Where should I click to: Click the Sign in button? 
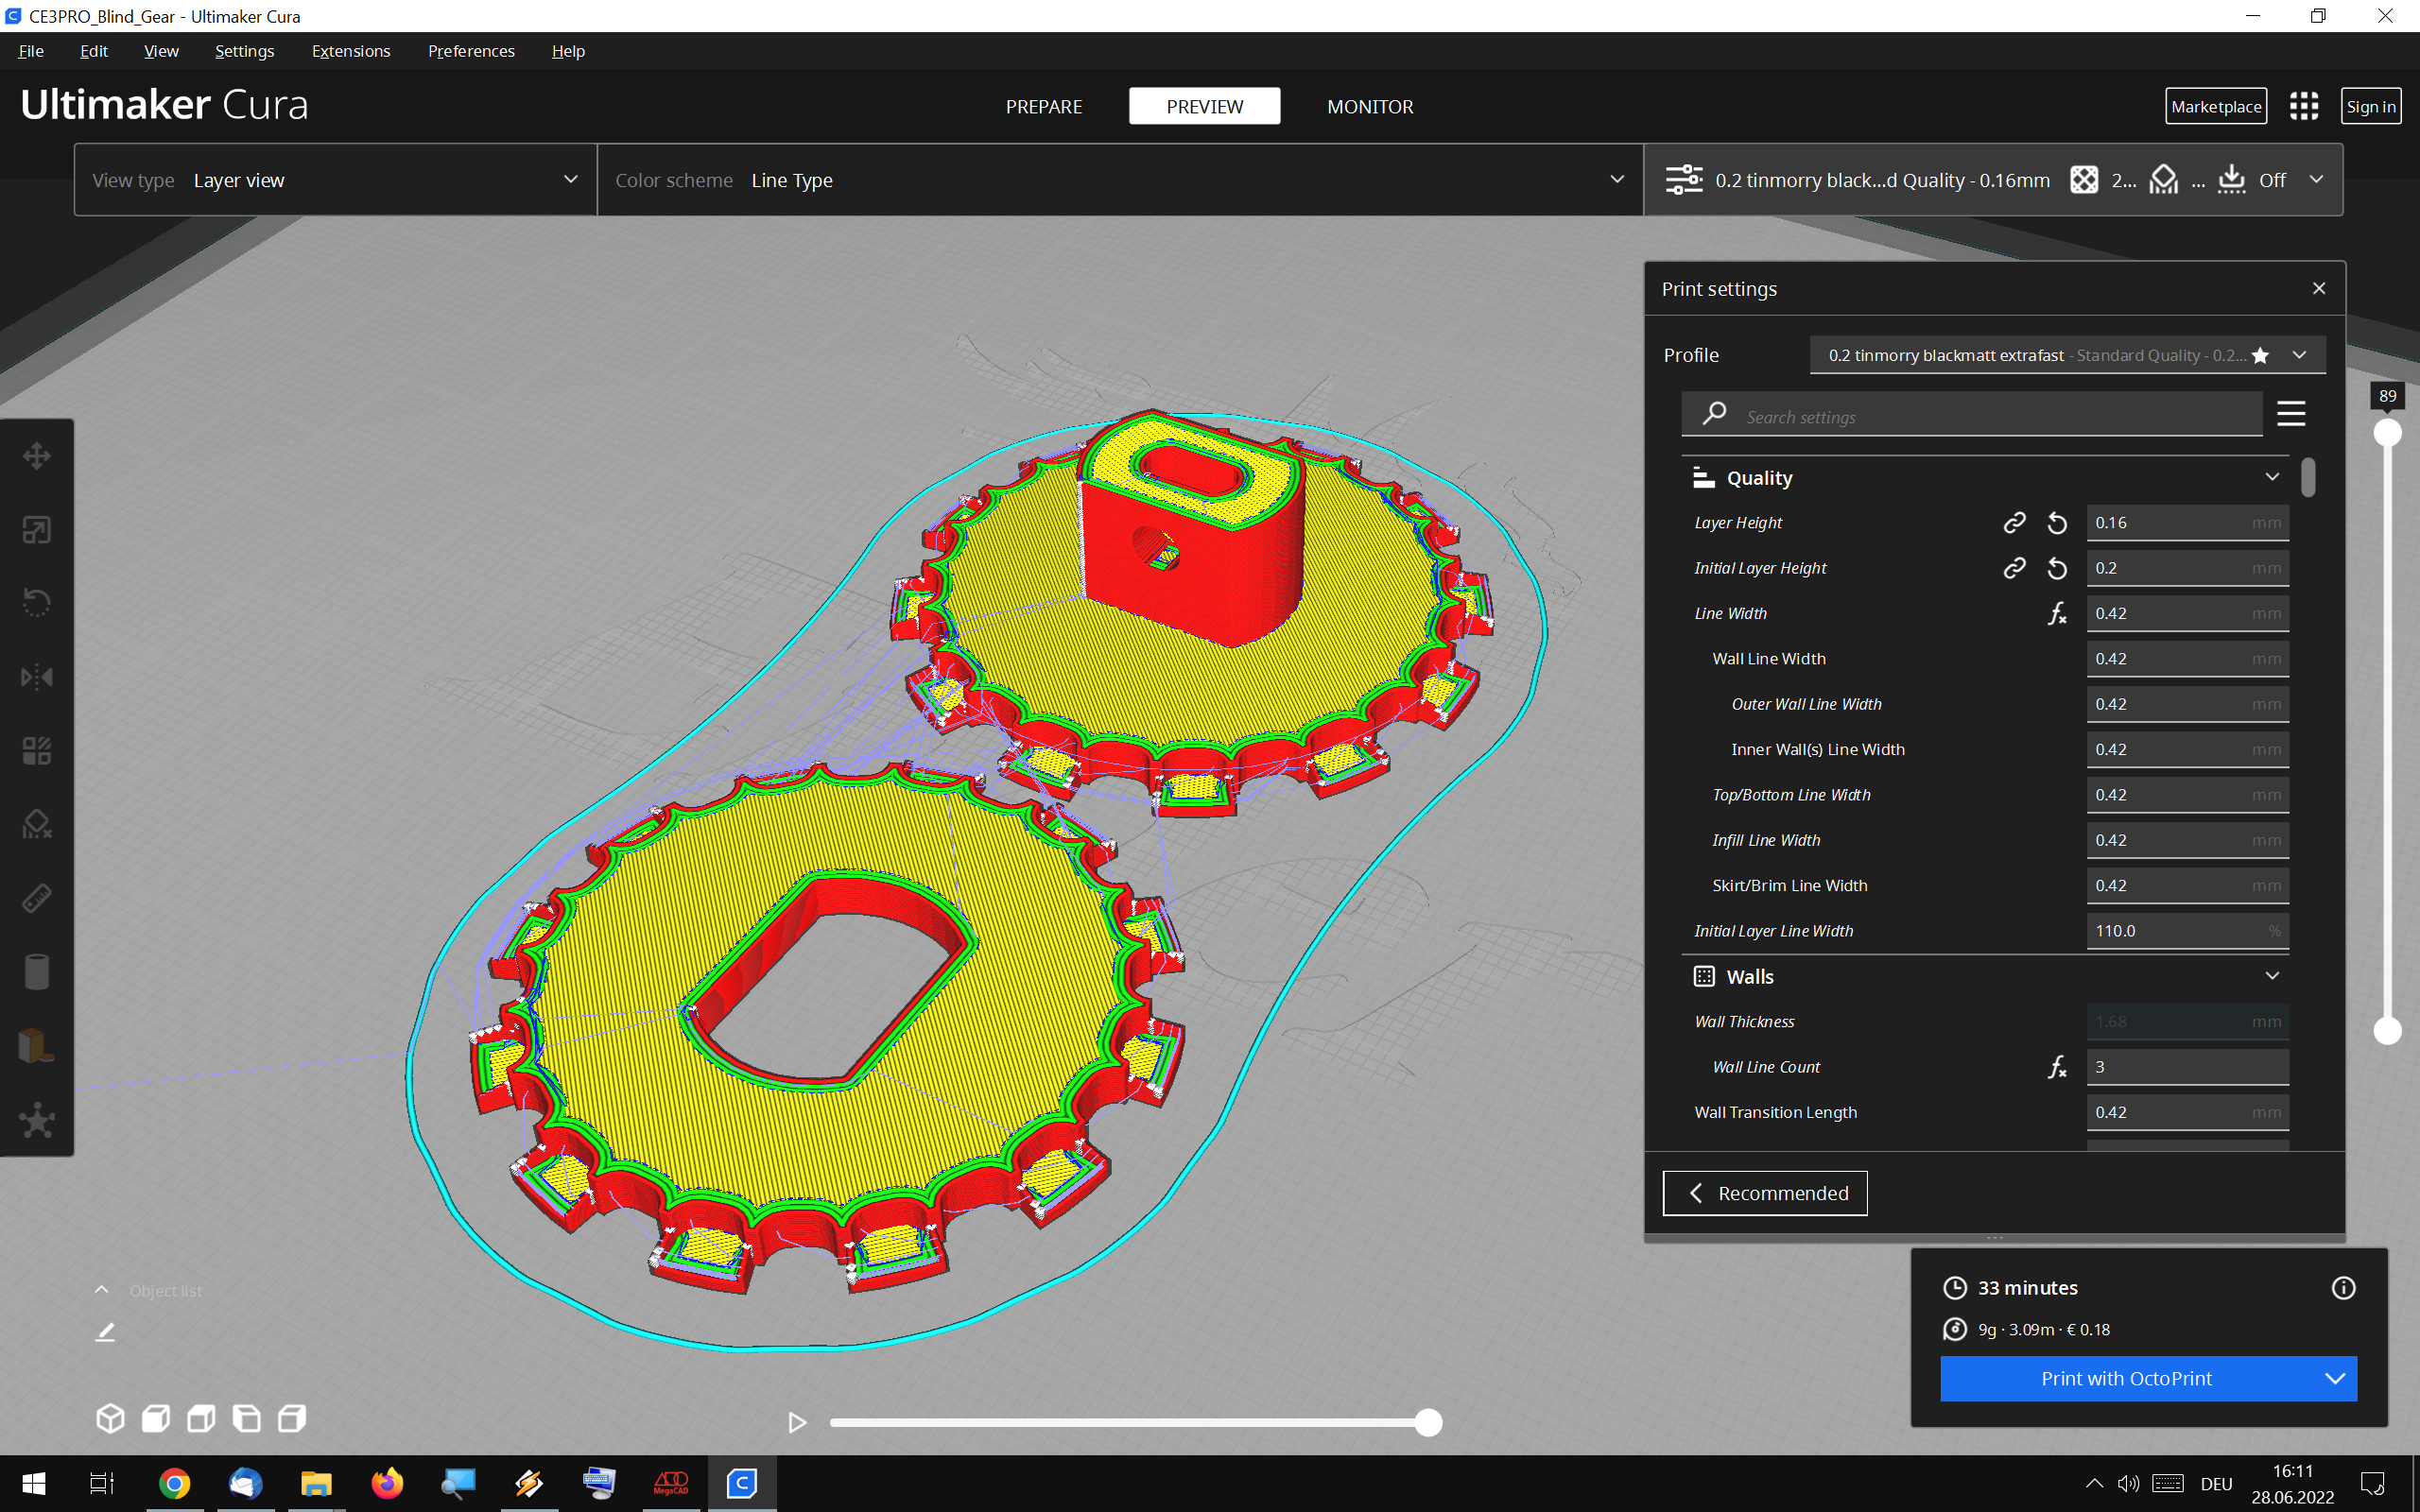pyautogui.click(x=2371, y=106)
